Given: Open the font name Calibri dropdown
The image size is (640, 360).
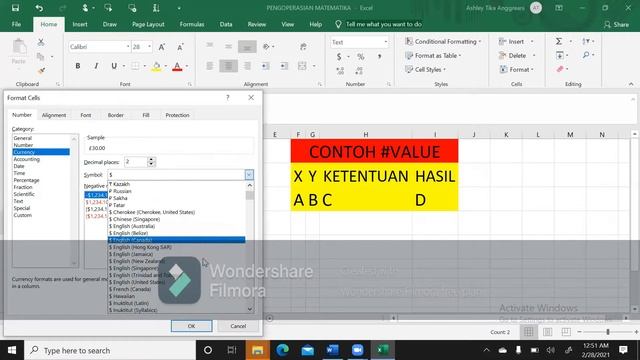Looking at the screenshot, I should pos(128,47).
